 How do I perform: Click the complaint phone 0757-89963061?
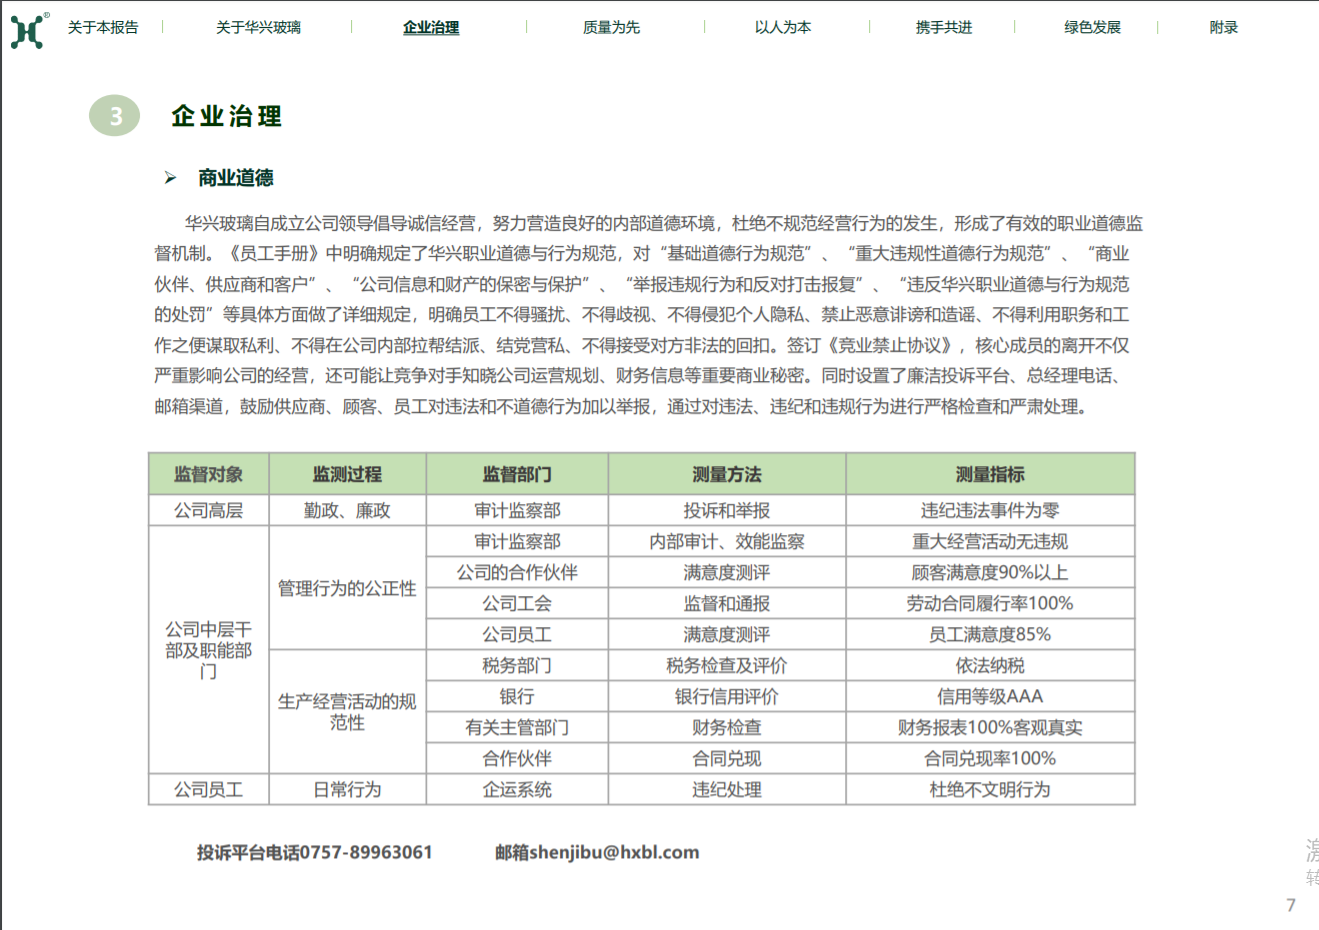click(x=366, y=852)
